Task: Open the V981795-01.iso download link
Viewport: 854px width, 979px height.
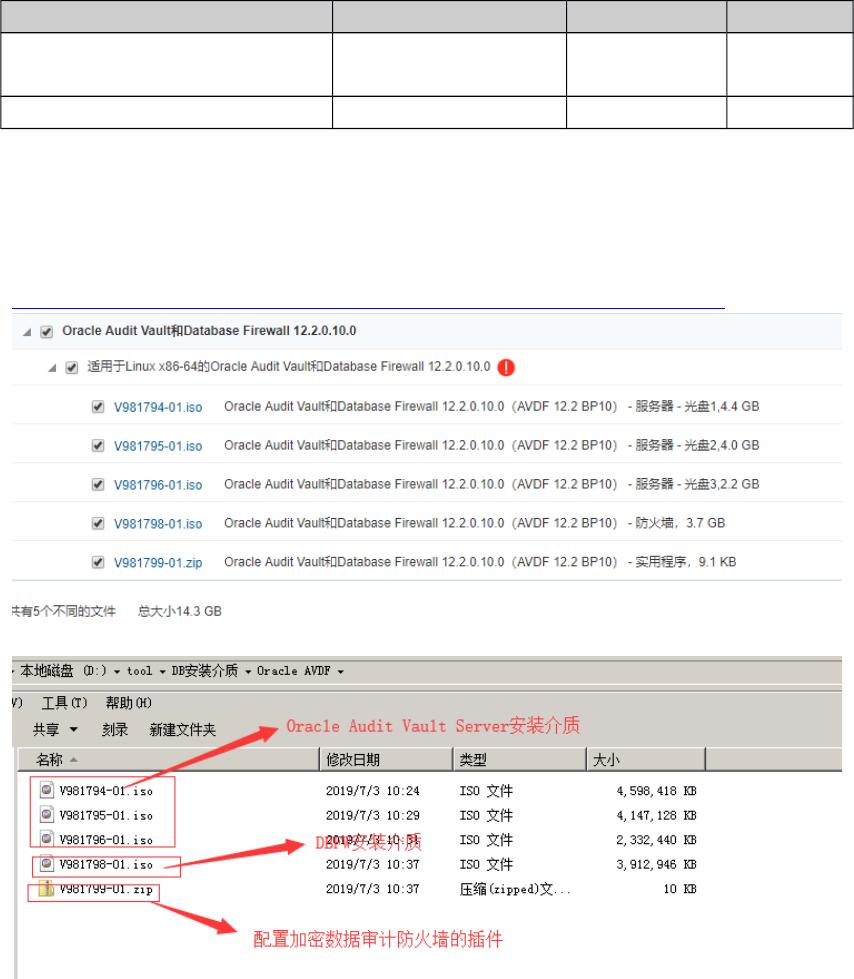Action: 156,446
